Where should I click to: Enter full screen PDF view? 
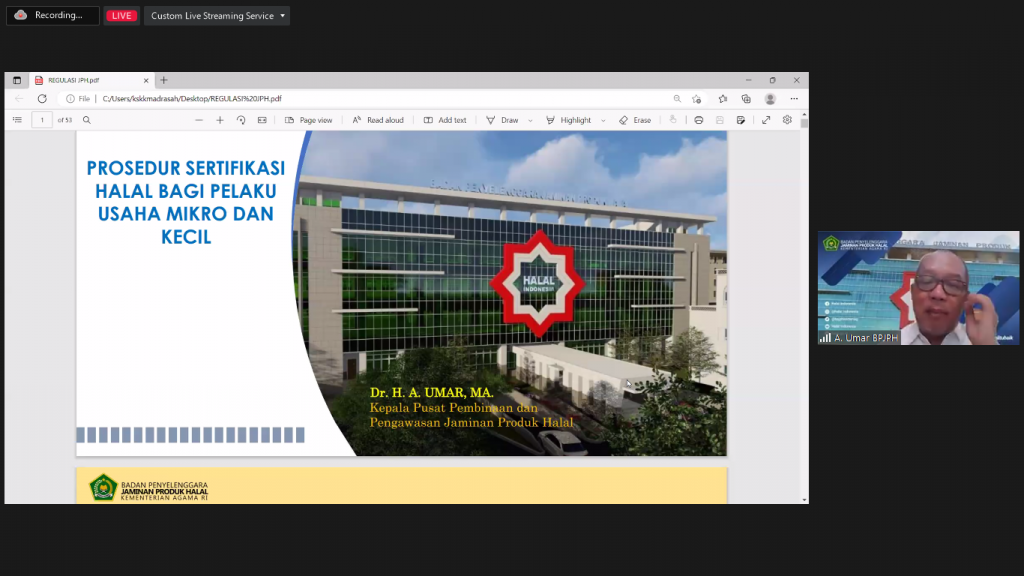coord(766,120)
